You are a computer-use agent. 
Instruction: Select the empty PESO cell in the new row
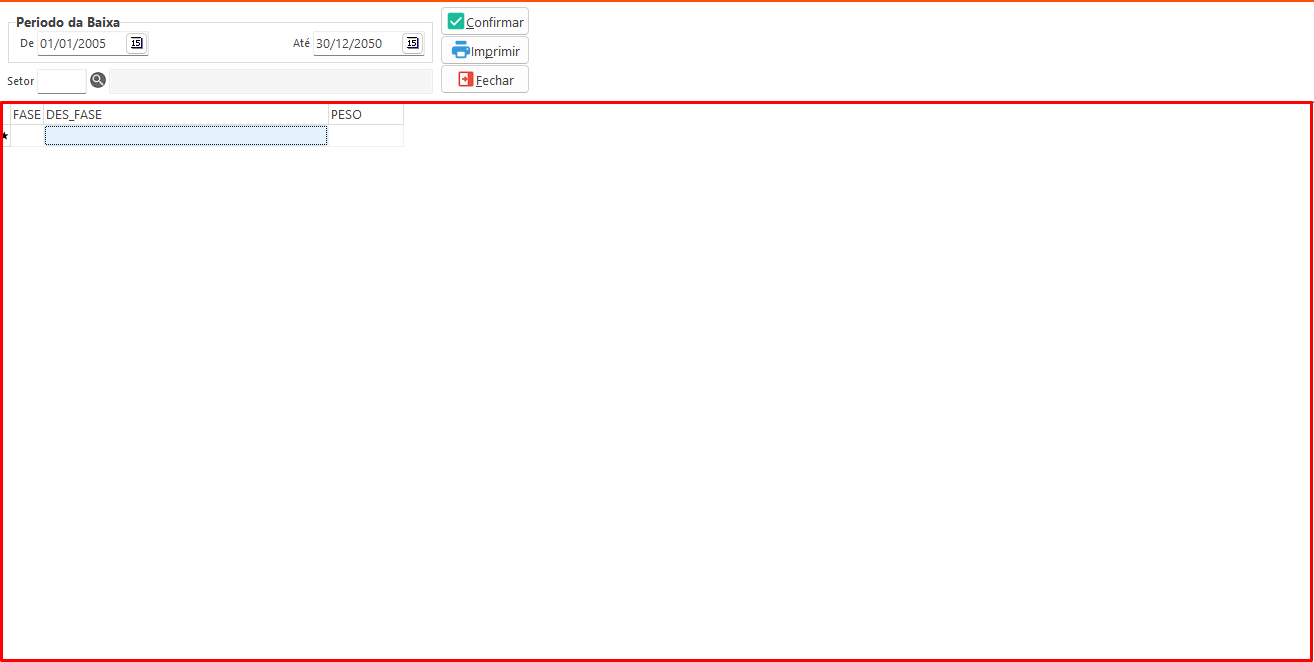(365, 136)
